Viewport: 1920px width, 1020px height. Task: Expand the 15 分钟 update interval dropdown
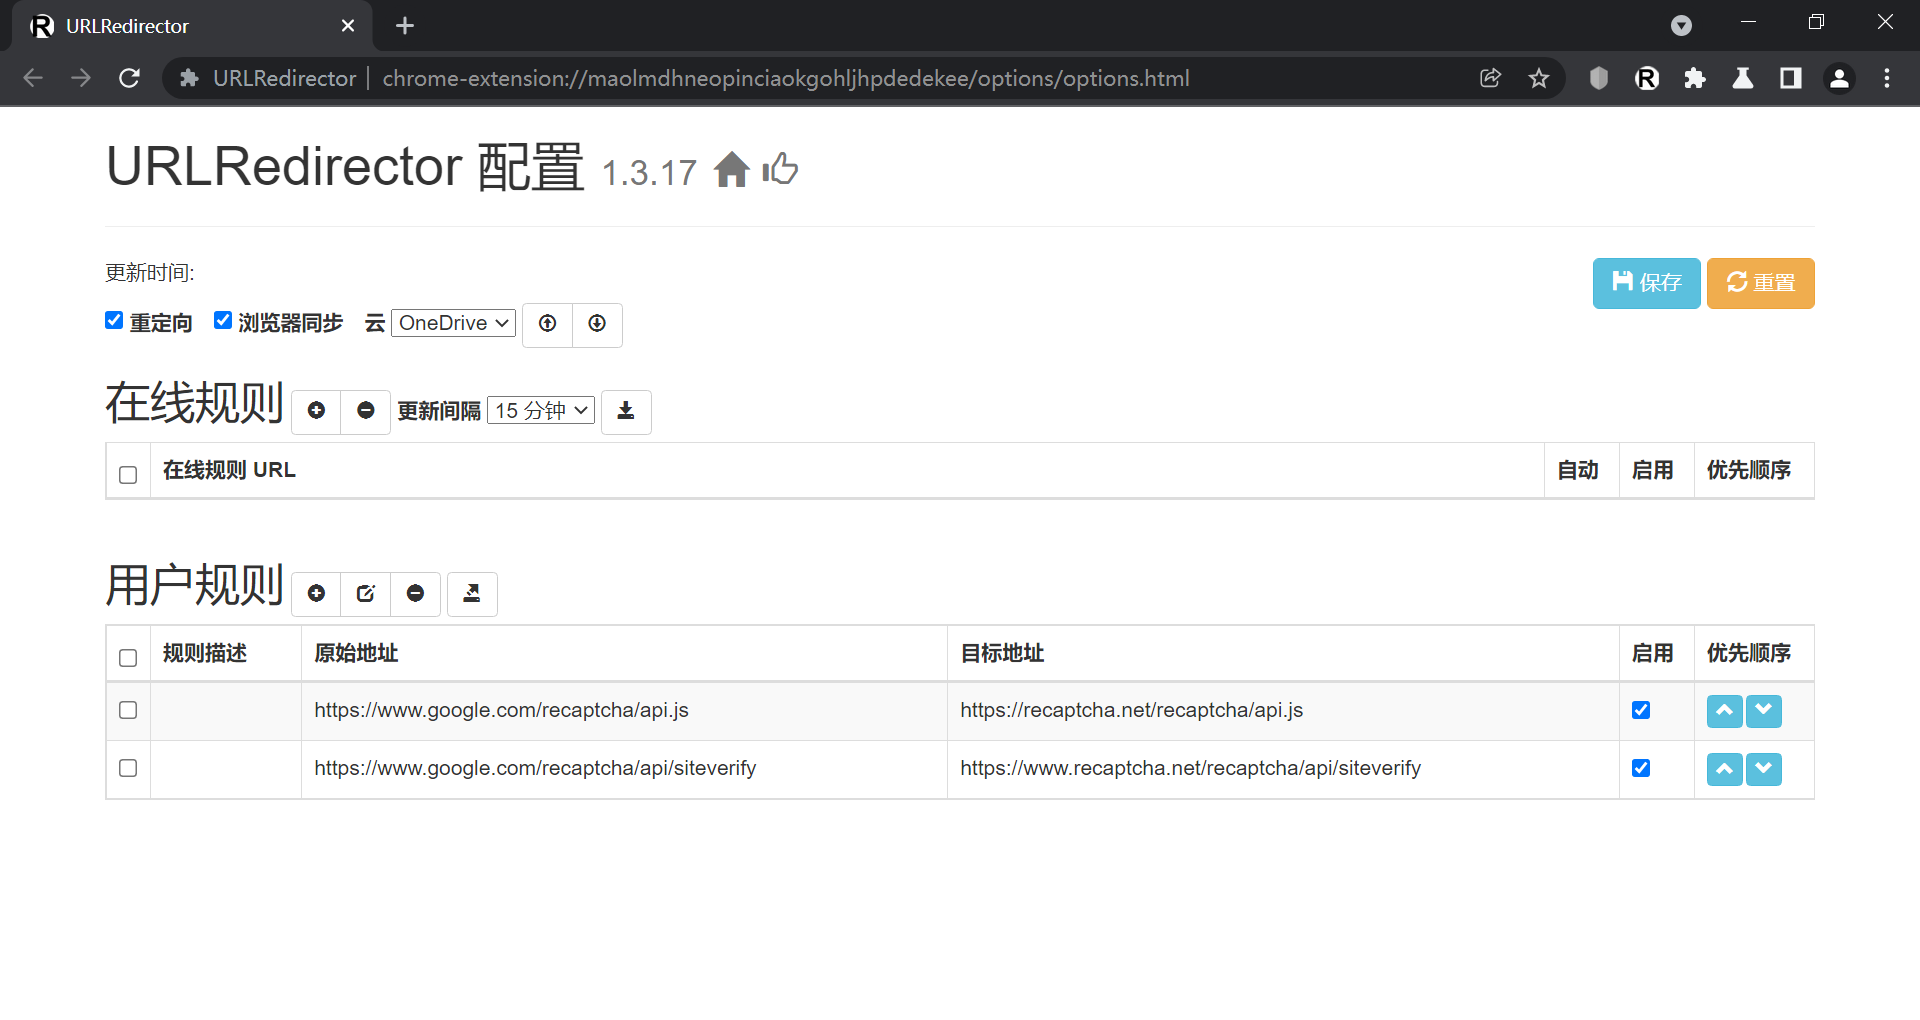coord(541,411)
